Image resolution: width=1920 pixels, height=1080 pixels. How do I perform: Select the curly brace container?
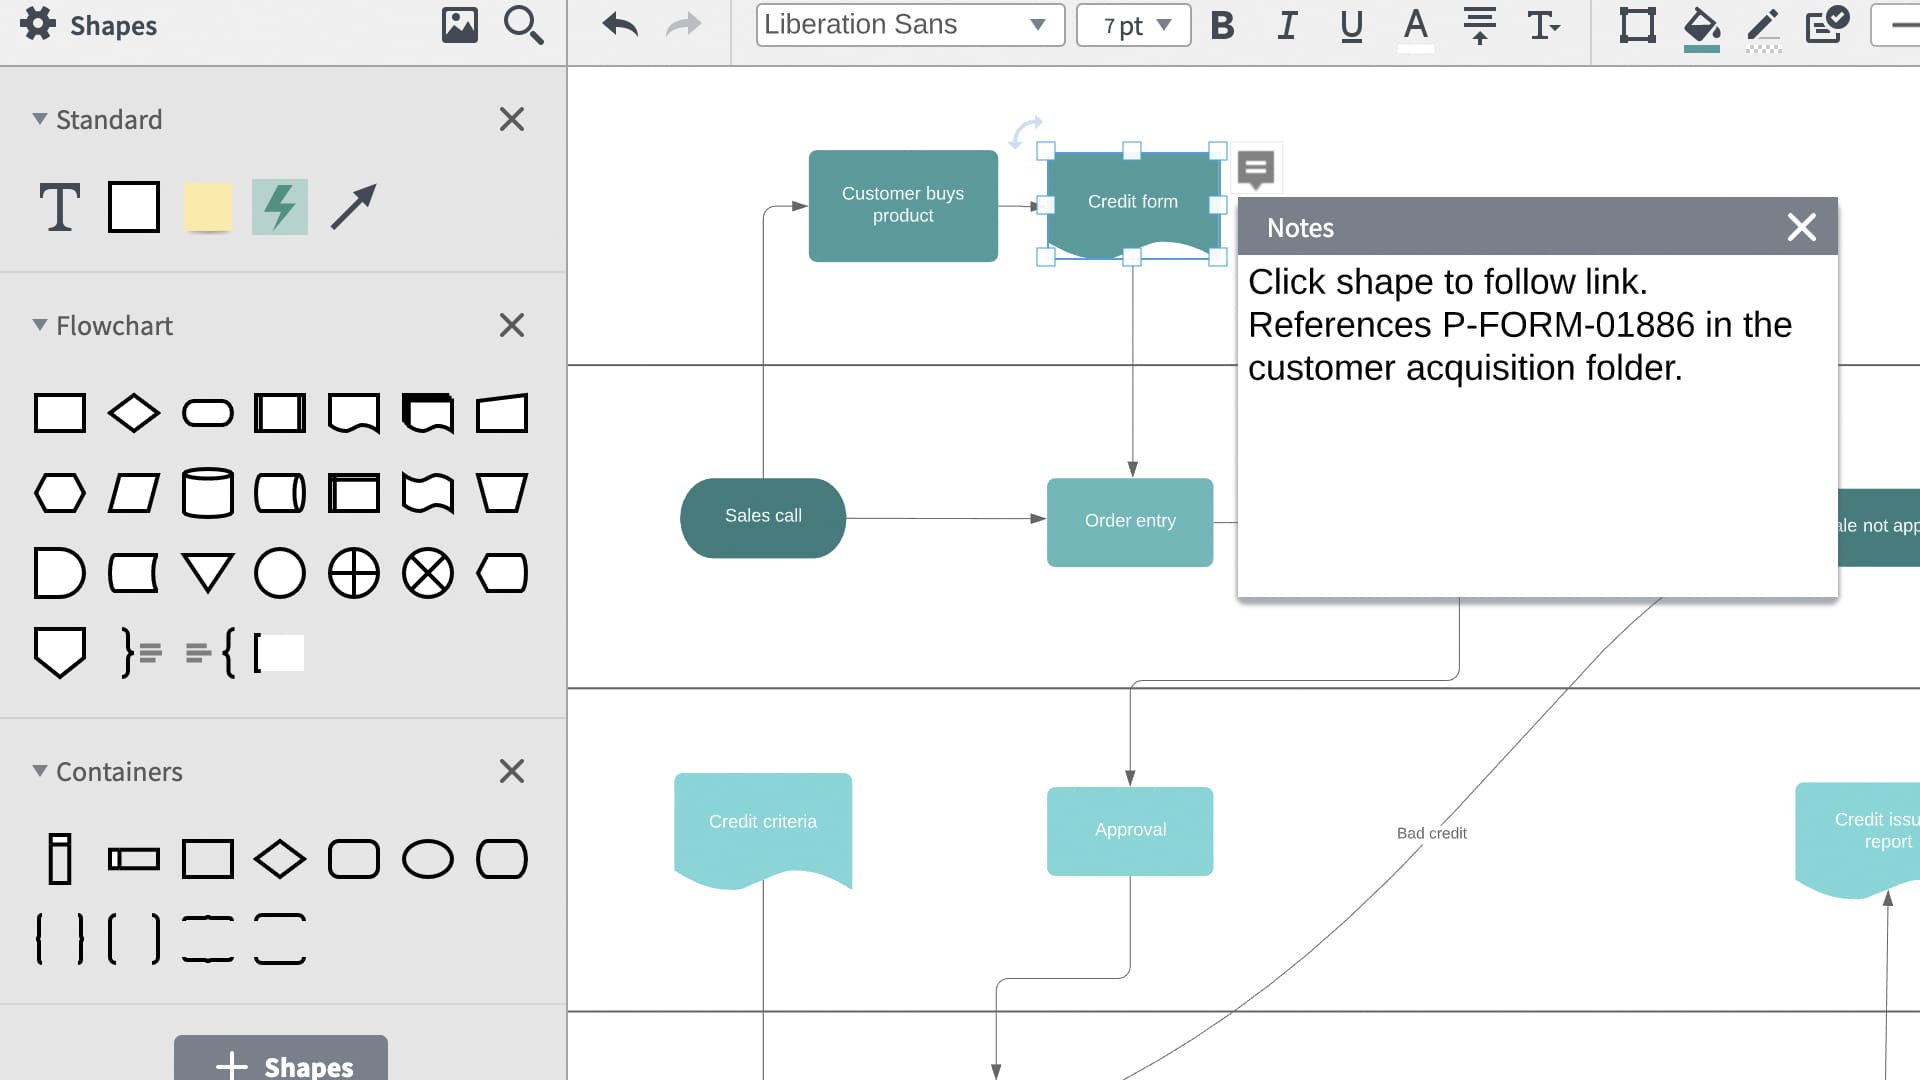pos(60,939)
